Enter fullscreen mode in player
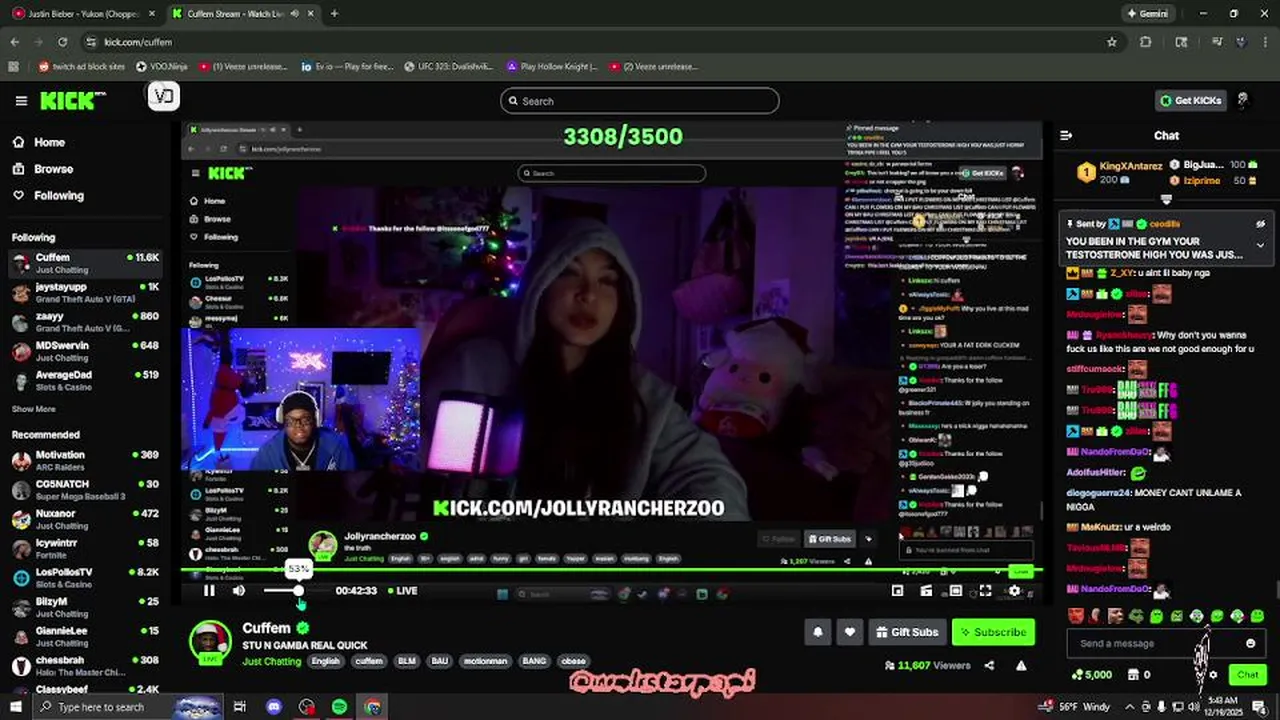Viewport: 1280px width, 720px height. (985, 591)
